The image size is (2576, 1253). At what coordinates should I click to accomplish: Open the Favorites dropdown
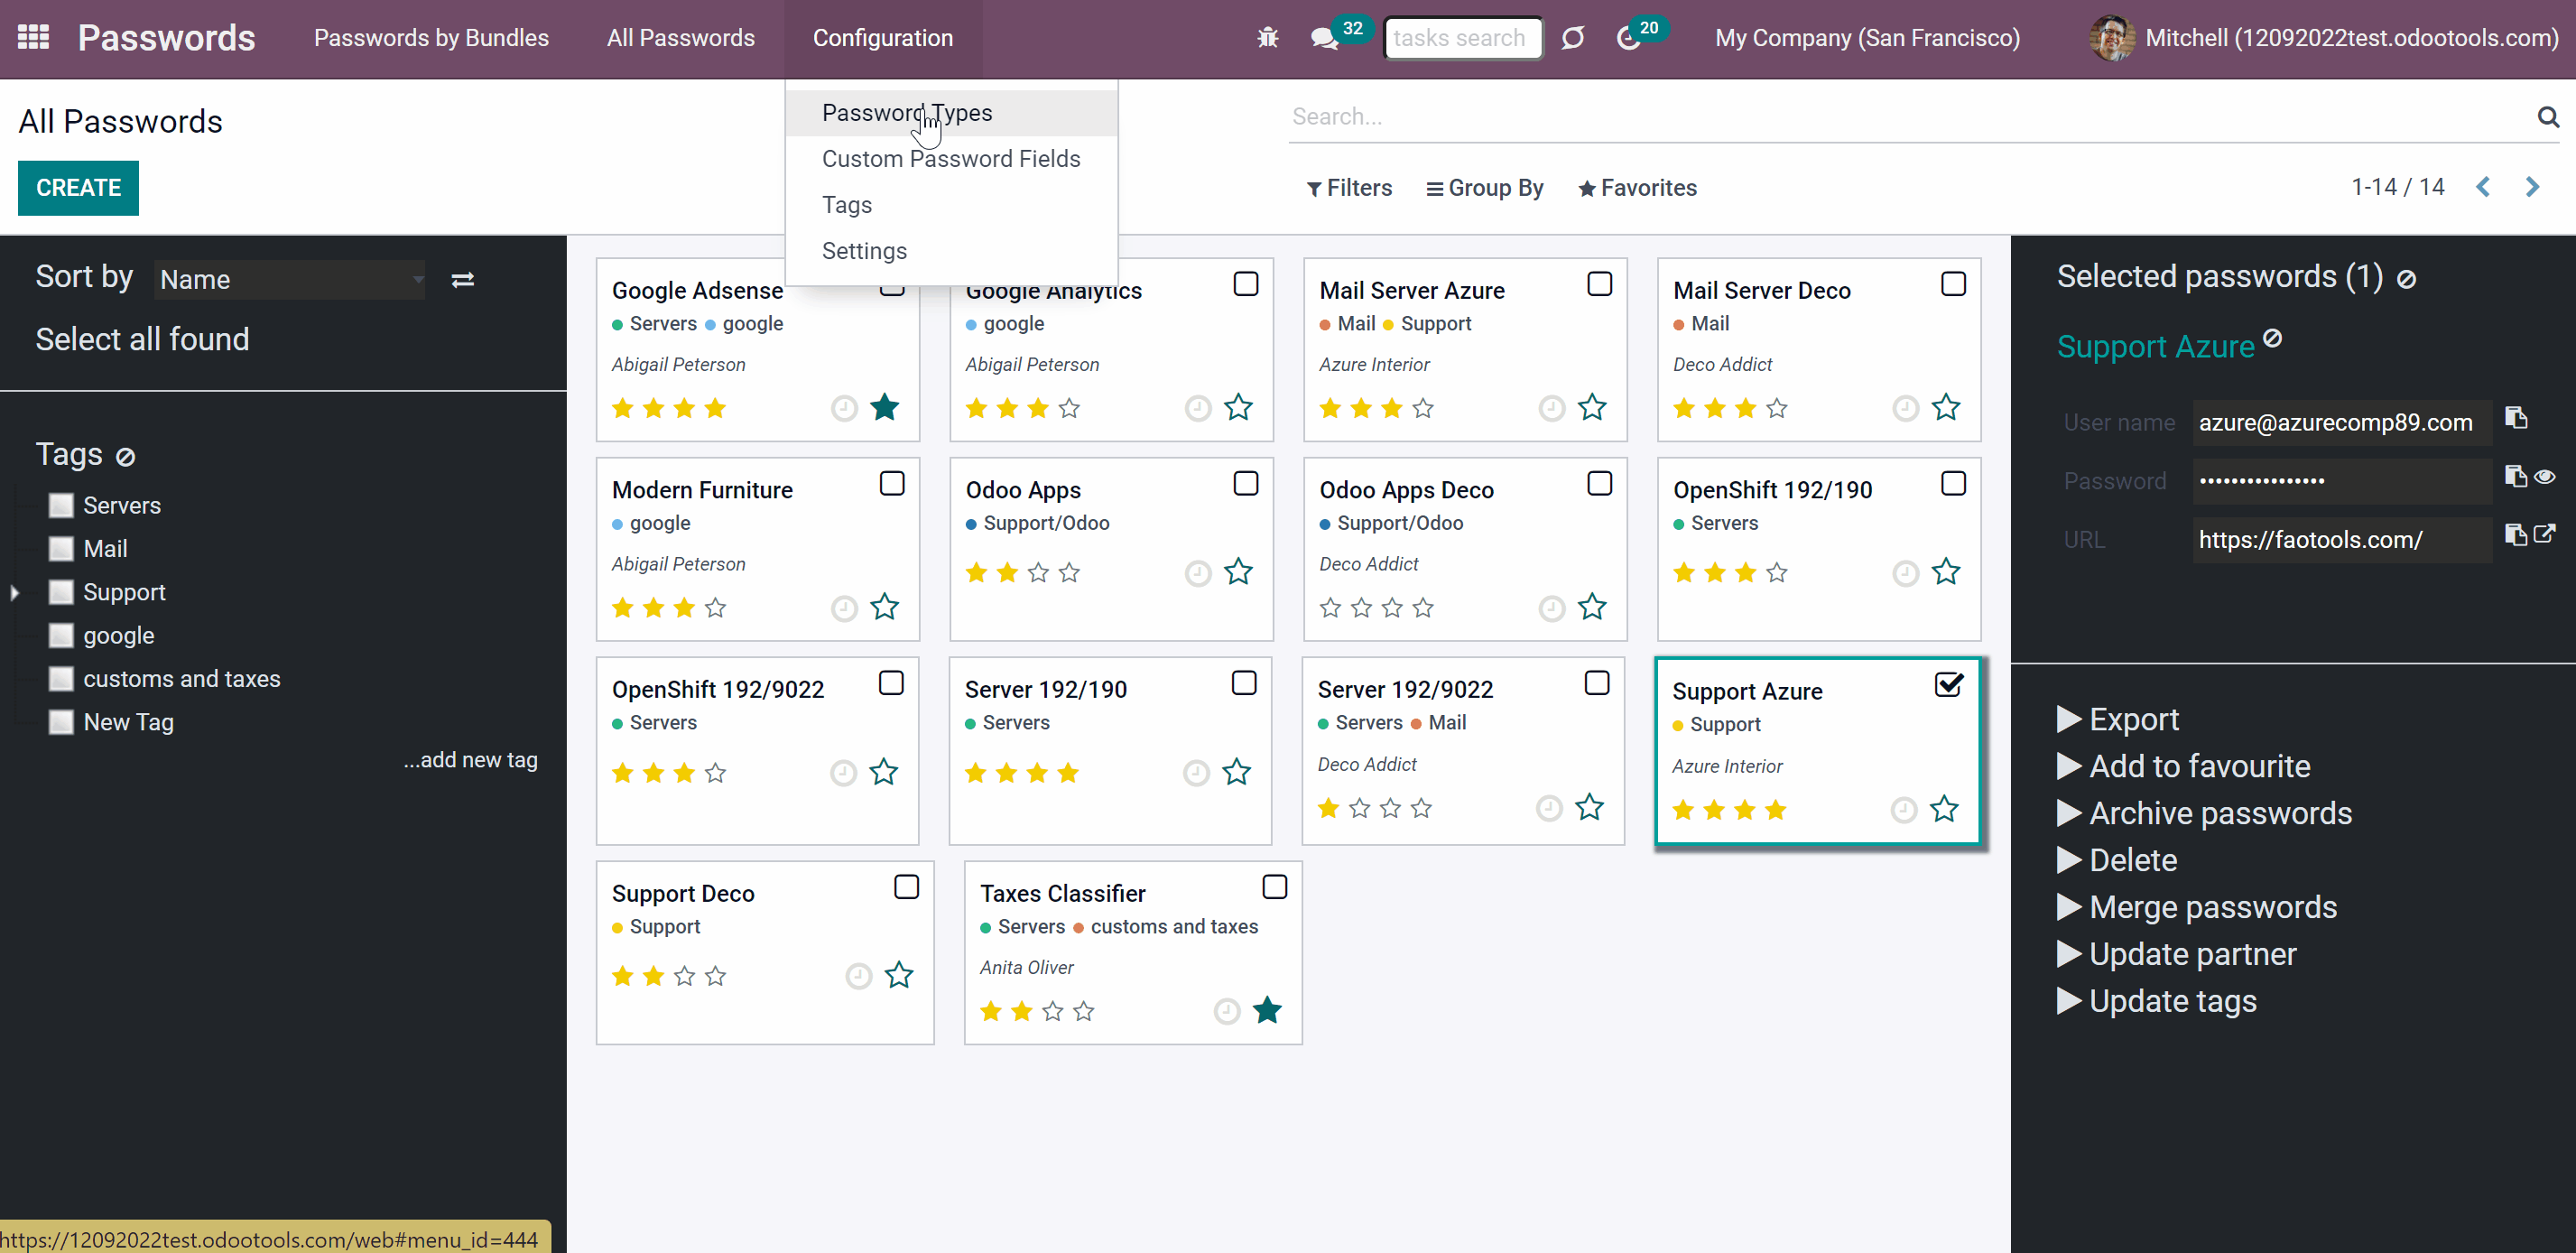(1637, 188)
